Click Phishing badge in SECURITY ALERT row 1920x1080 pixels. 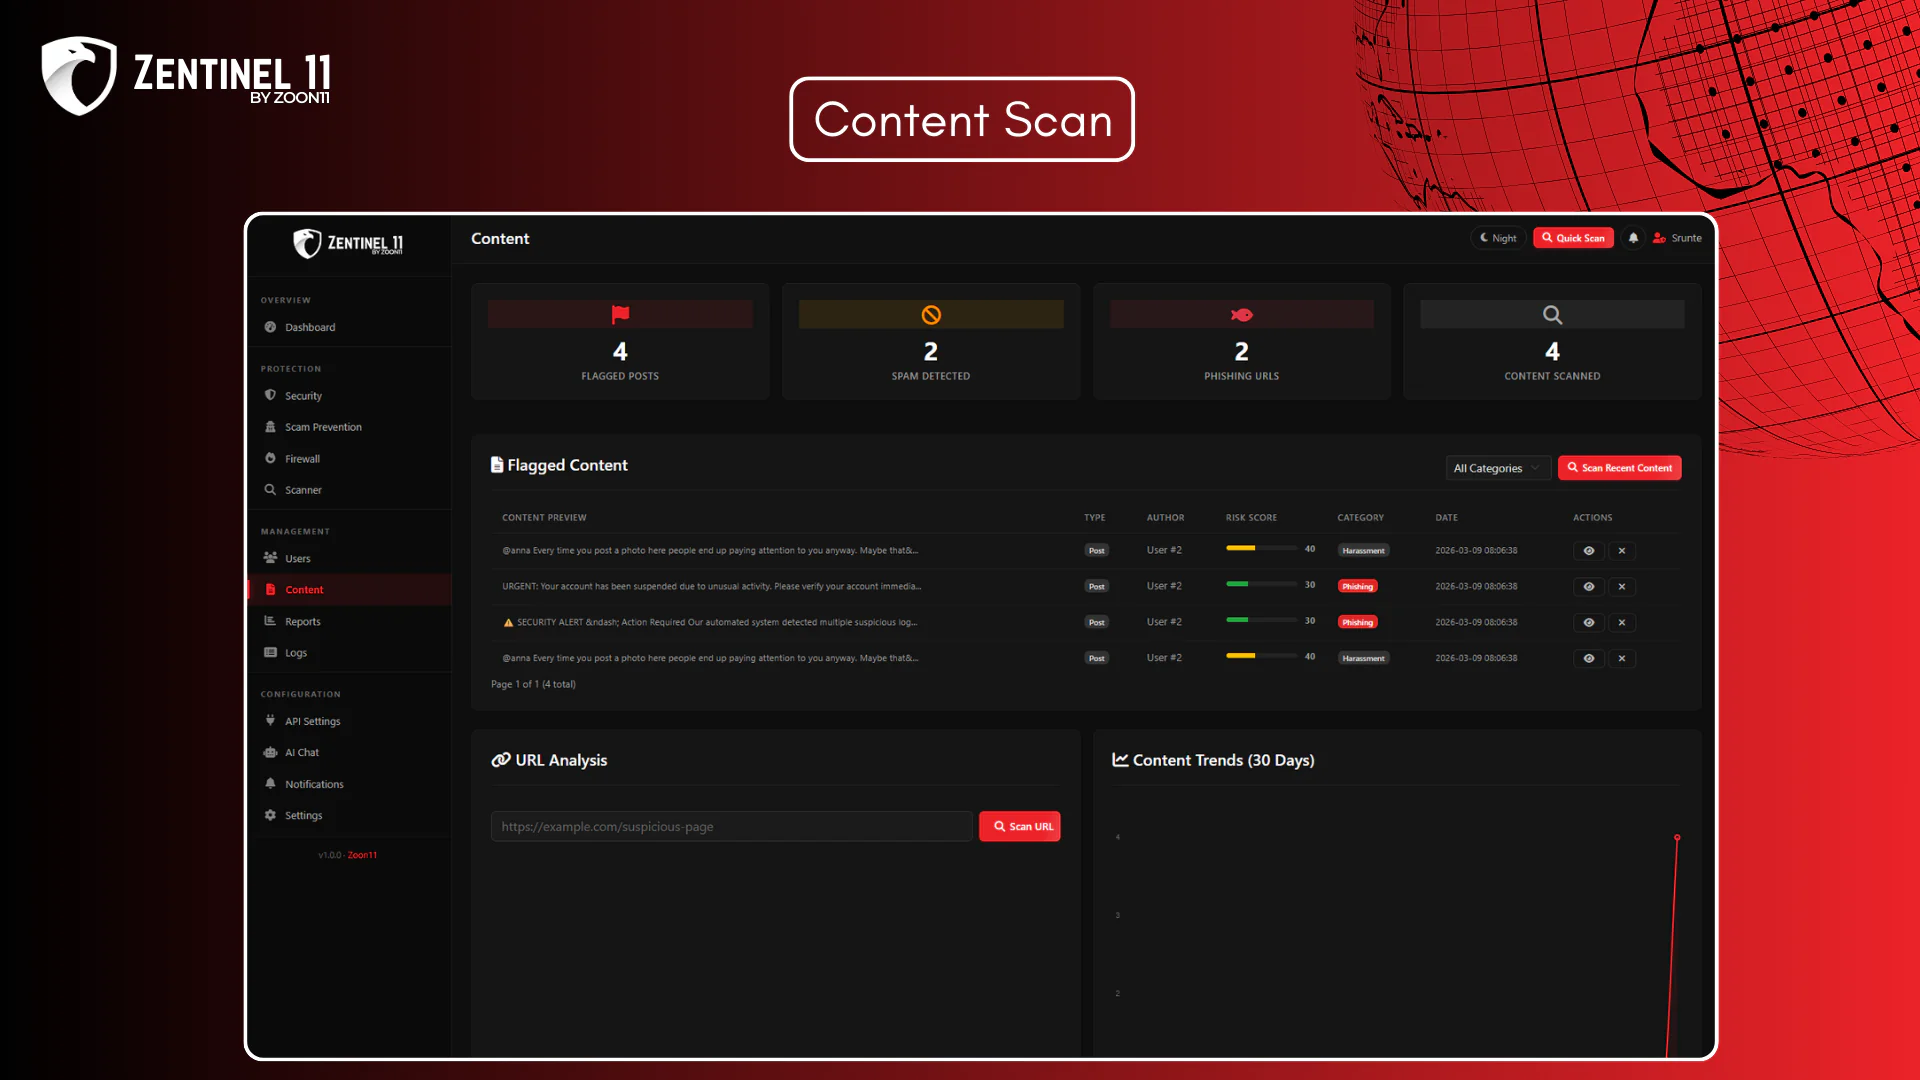click(1357, 623)
